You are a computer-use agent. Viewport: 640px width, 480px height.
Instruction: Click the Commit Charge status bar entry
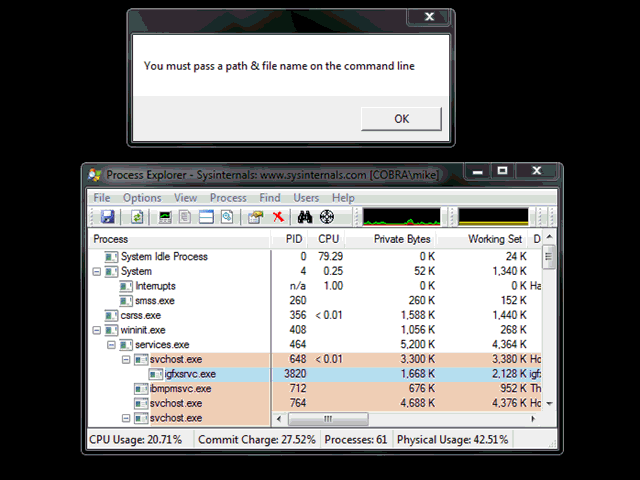coord(257,440)
